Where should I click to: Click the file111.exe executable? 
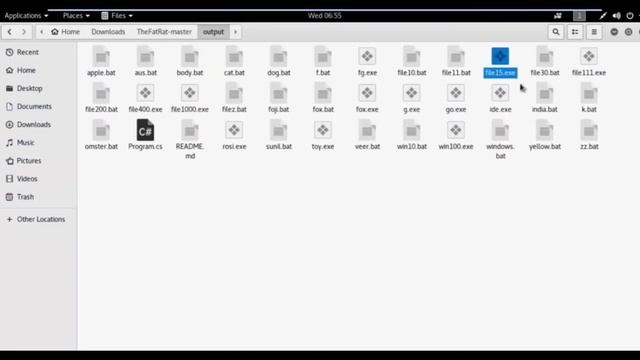point(589,56)
